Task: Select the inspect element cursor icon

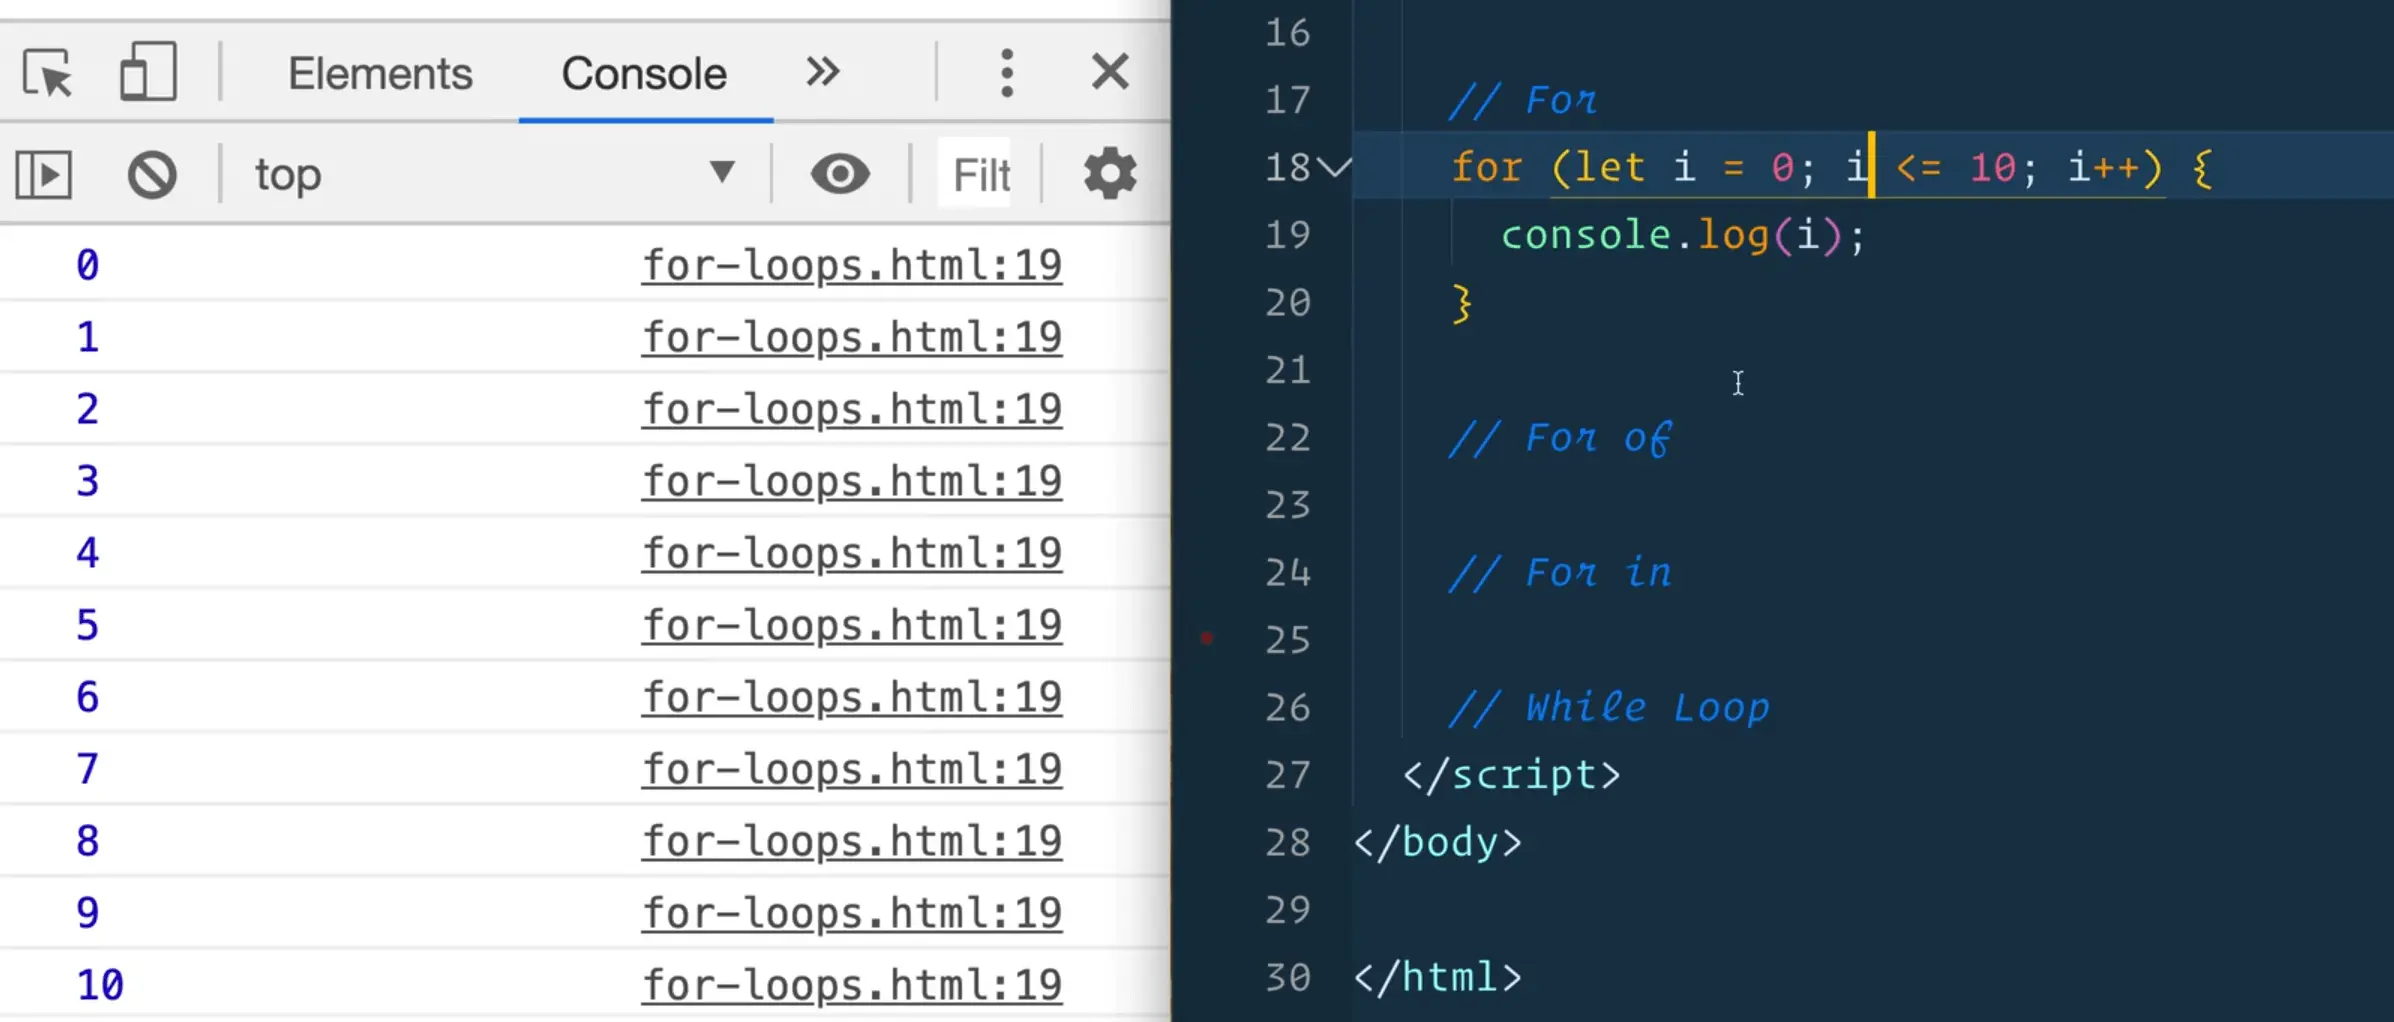Action: (47, 73)
